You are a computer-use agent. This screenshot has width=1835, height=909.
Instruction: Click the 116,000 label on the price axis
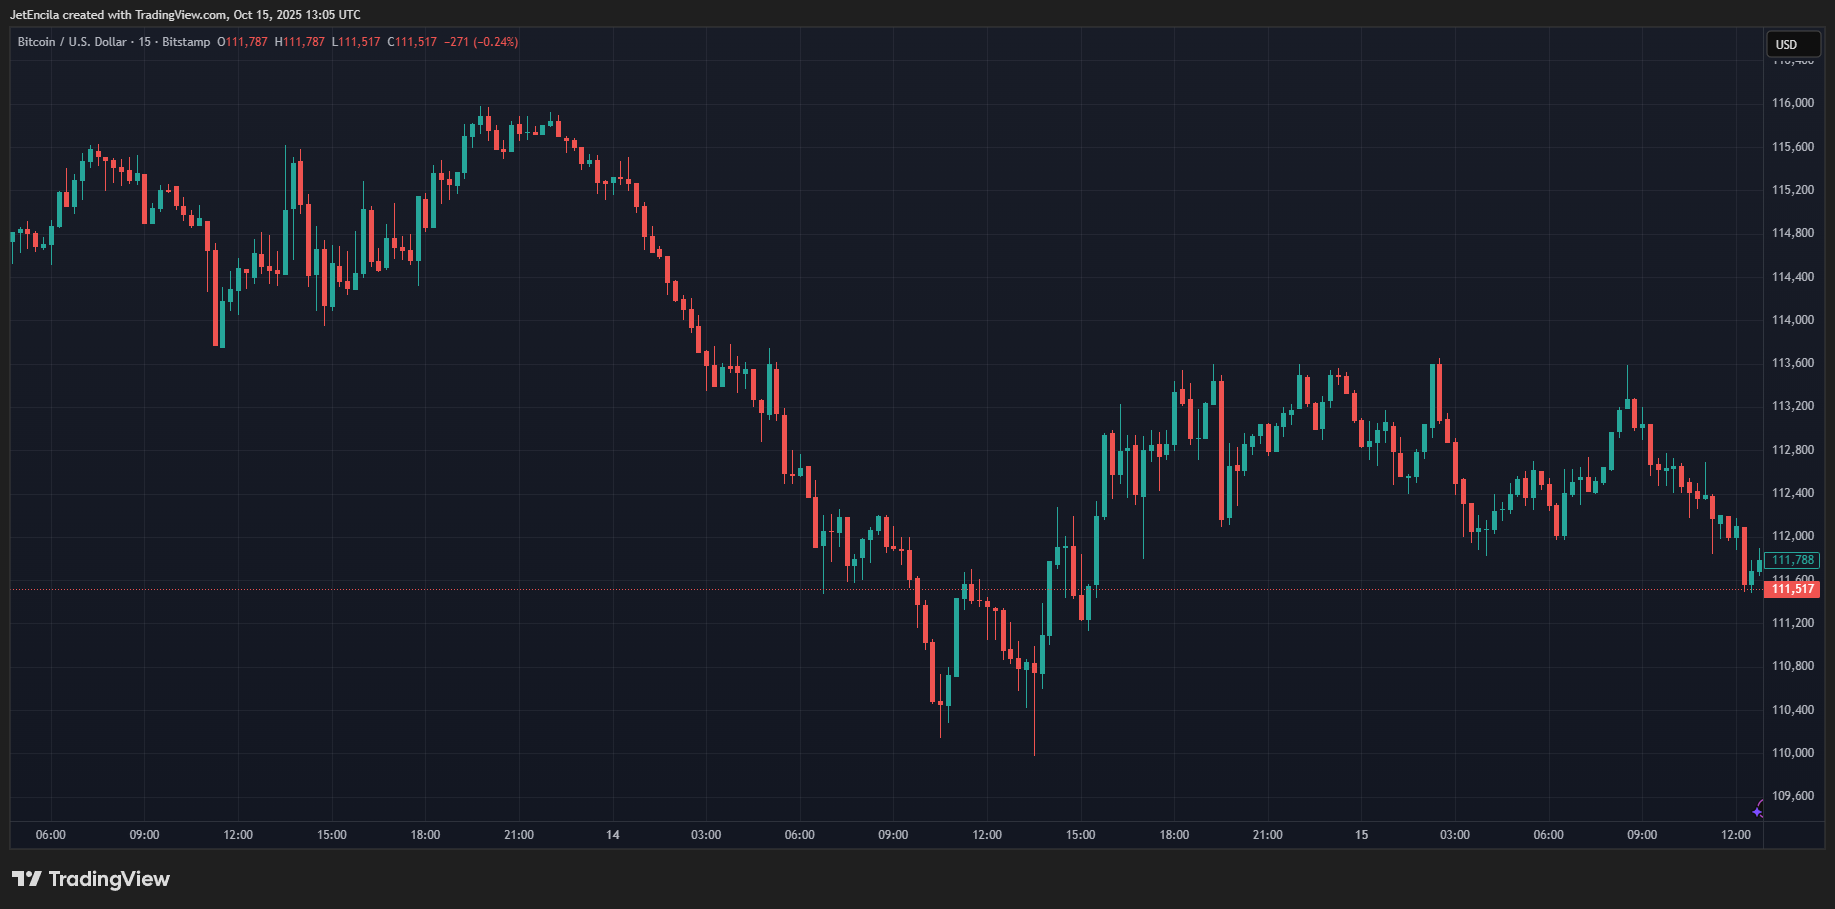[1792, 103]
